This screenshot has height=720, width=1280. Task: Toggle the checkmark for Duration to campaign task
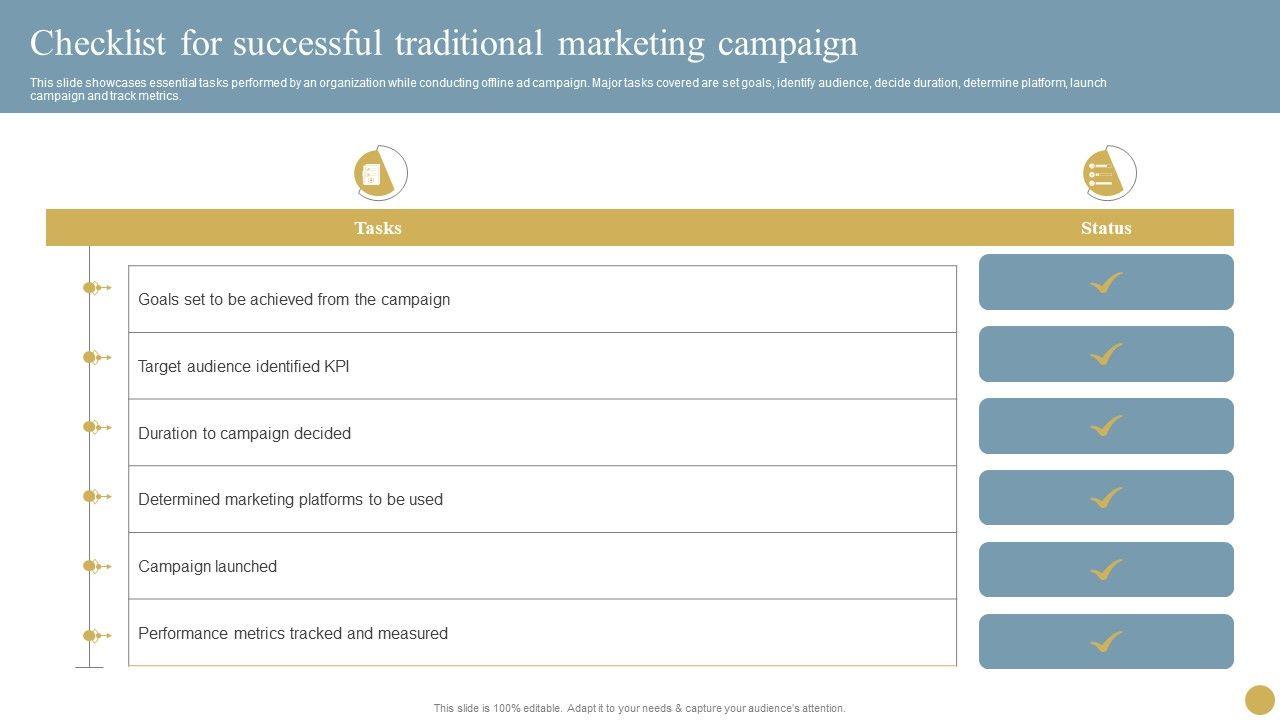[1106, 427]
